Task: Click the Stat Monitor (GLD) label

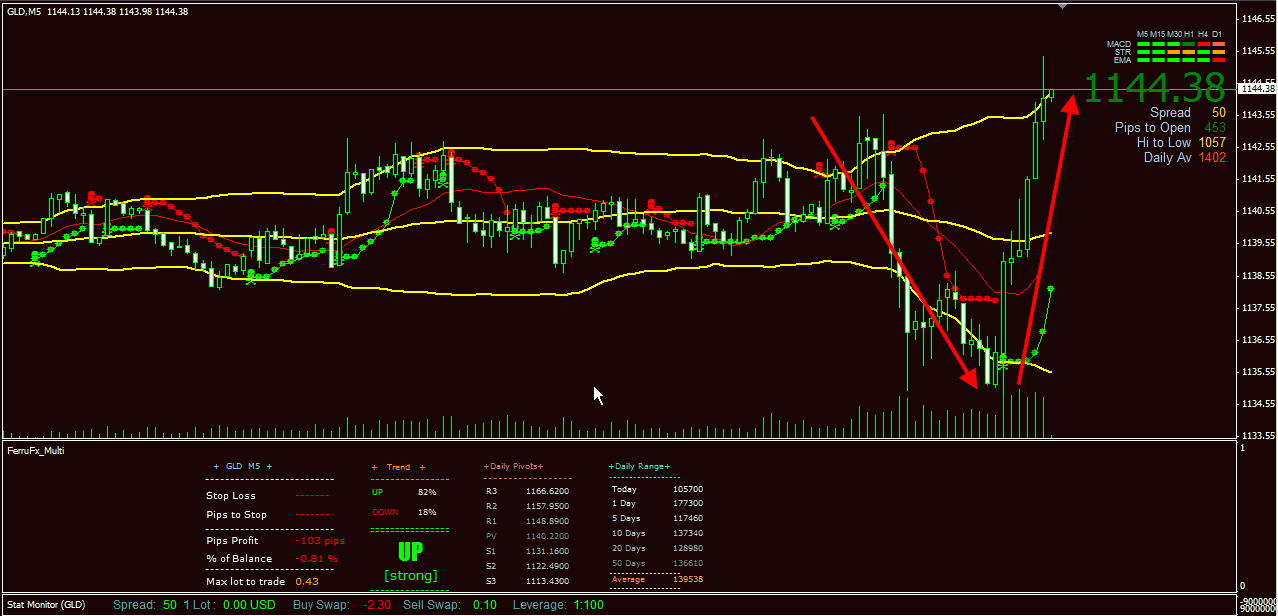Action: click(46, 605)
